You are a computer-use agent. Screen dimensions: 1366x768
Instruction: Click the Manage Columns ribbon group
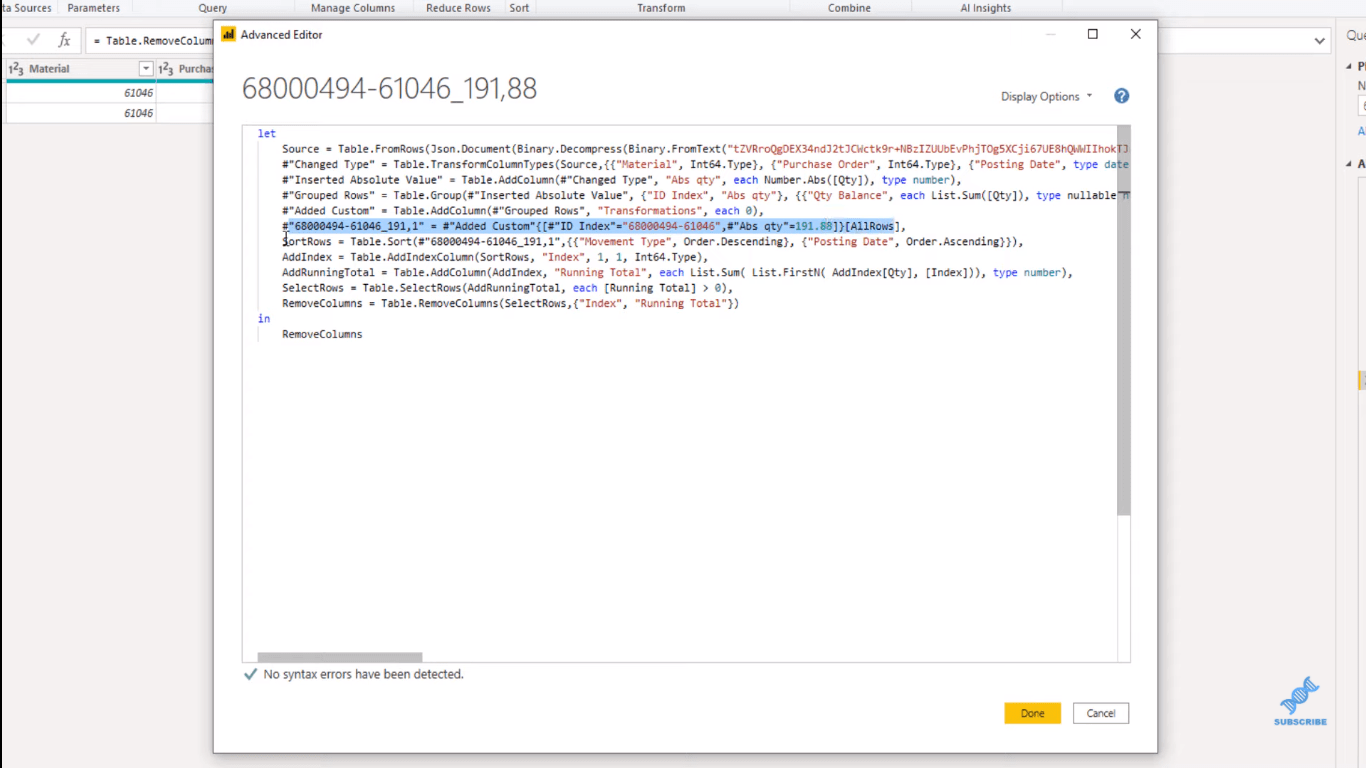(x=353, y=8)
